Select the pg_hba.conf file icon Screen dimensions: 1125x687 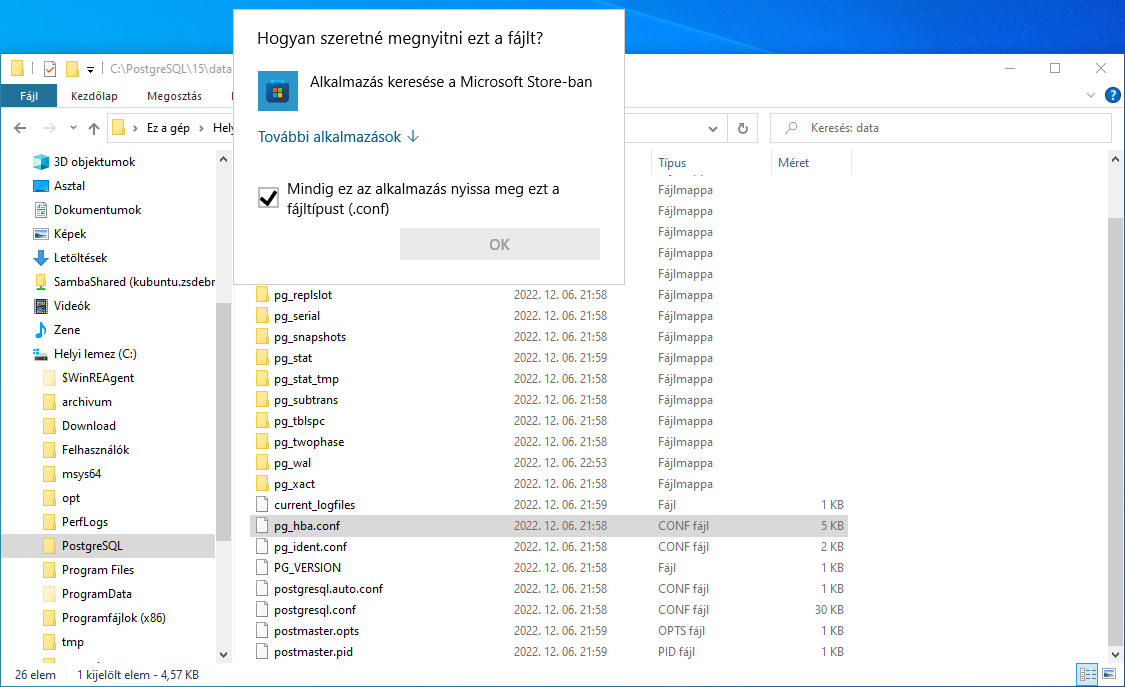tap(263, 526)
